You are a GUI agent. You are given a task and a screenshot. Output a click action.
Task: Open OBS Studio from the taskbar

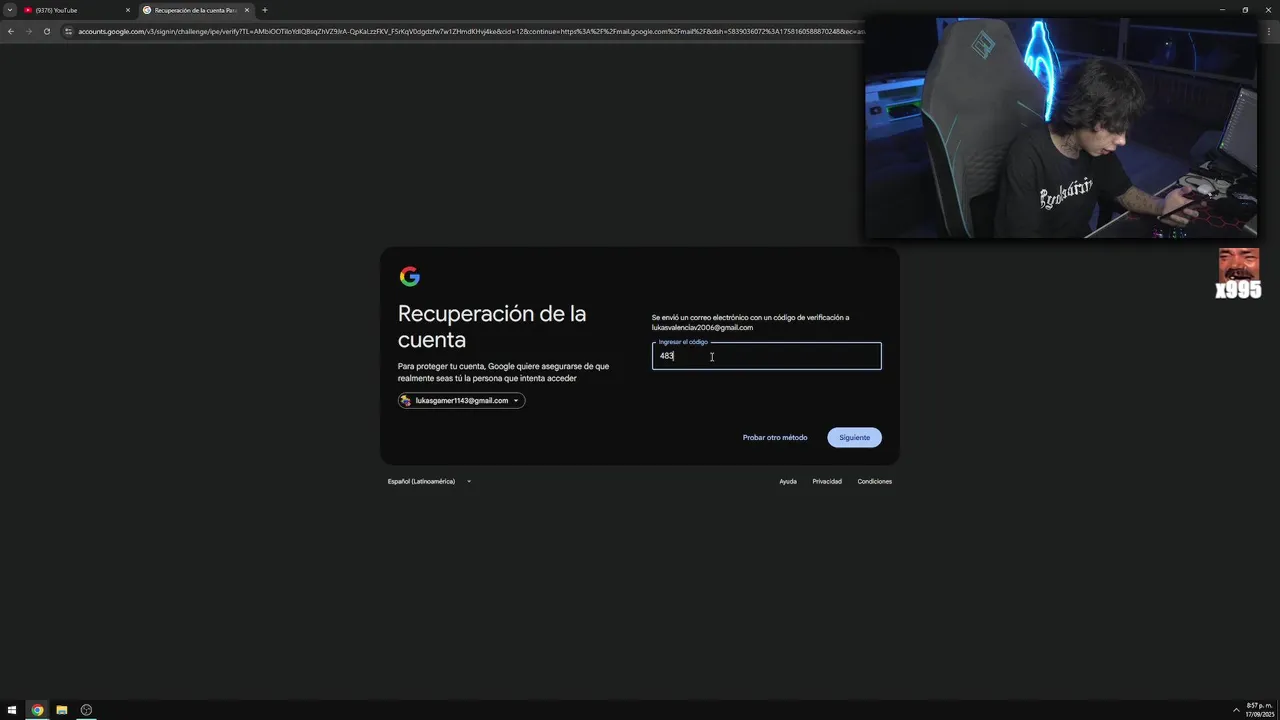click(86, 710)
